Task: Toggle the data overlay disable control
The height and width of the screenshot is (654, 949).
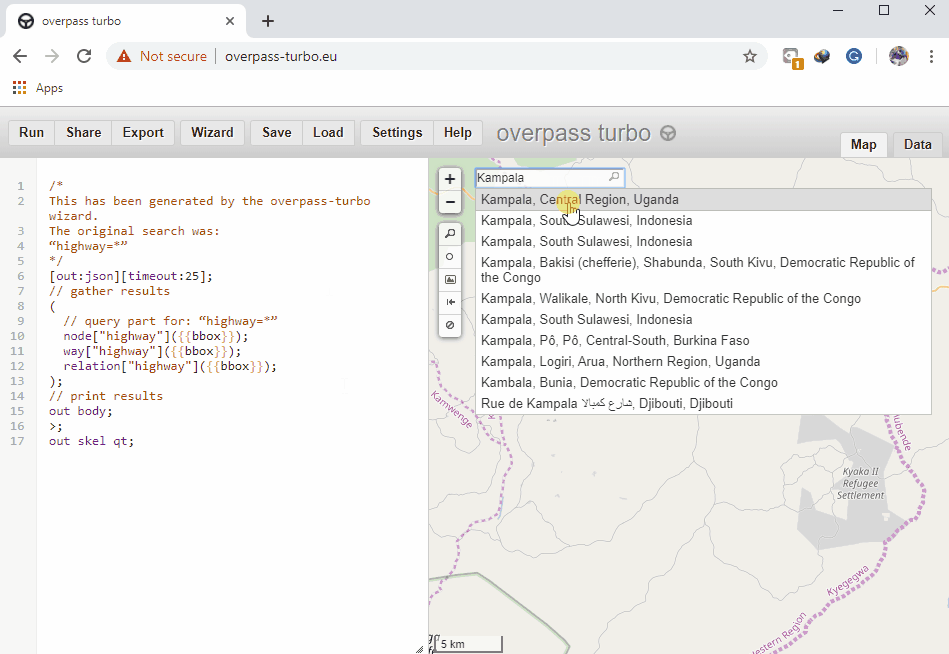Action: (x=450, y=325)
